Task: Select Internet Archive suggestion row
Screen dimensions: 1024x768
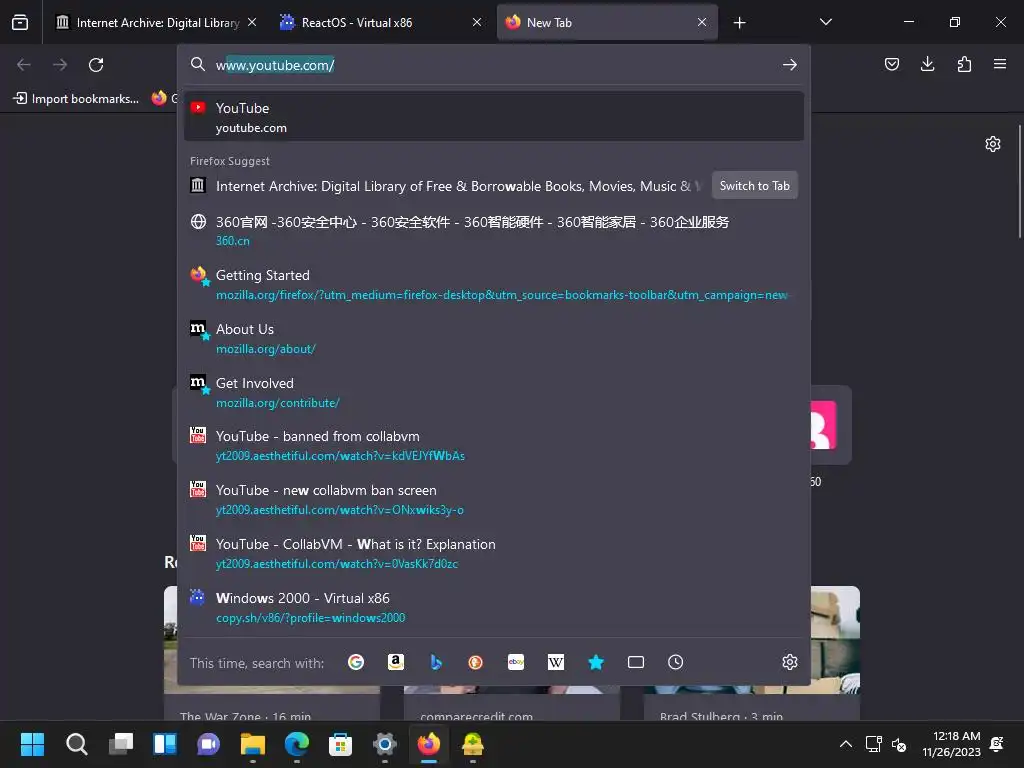Action: coord(494,186)
